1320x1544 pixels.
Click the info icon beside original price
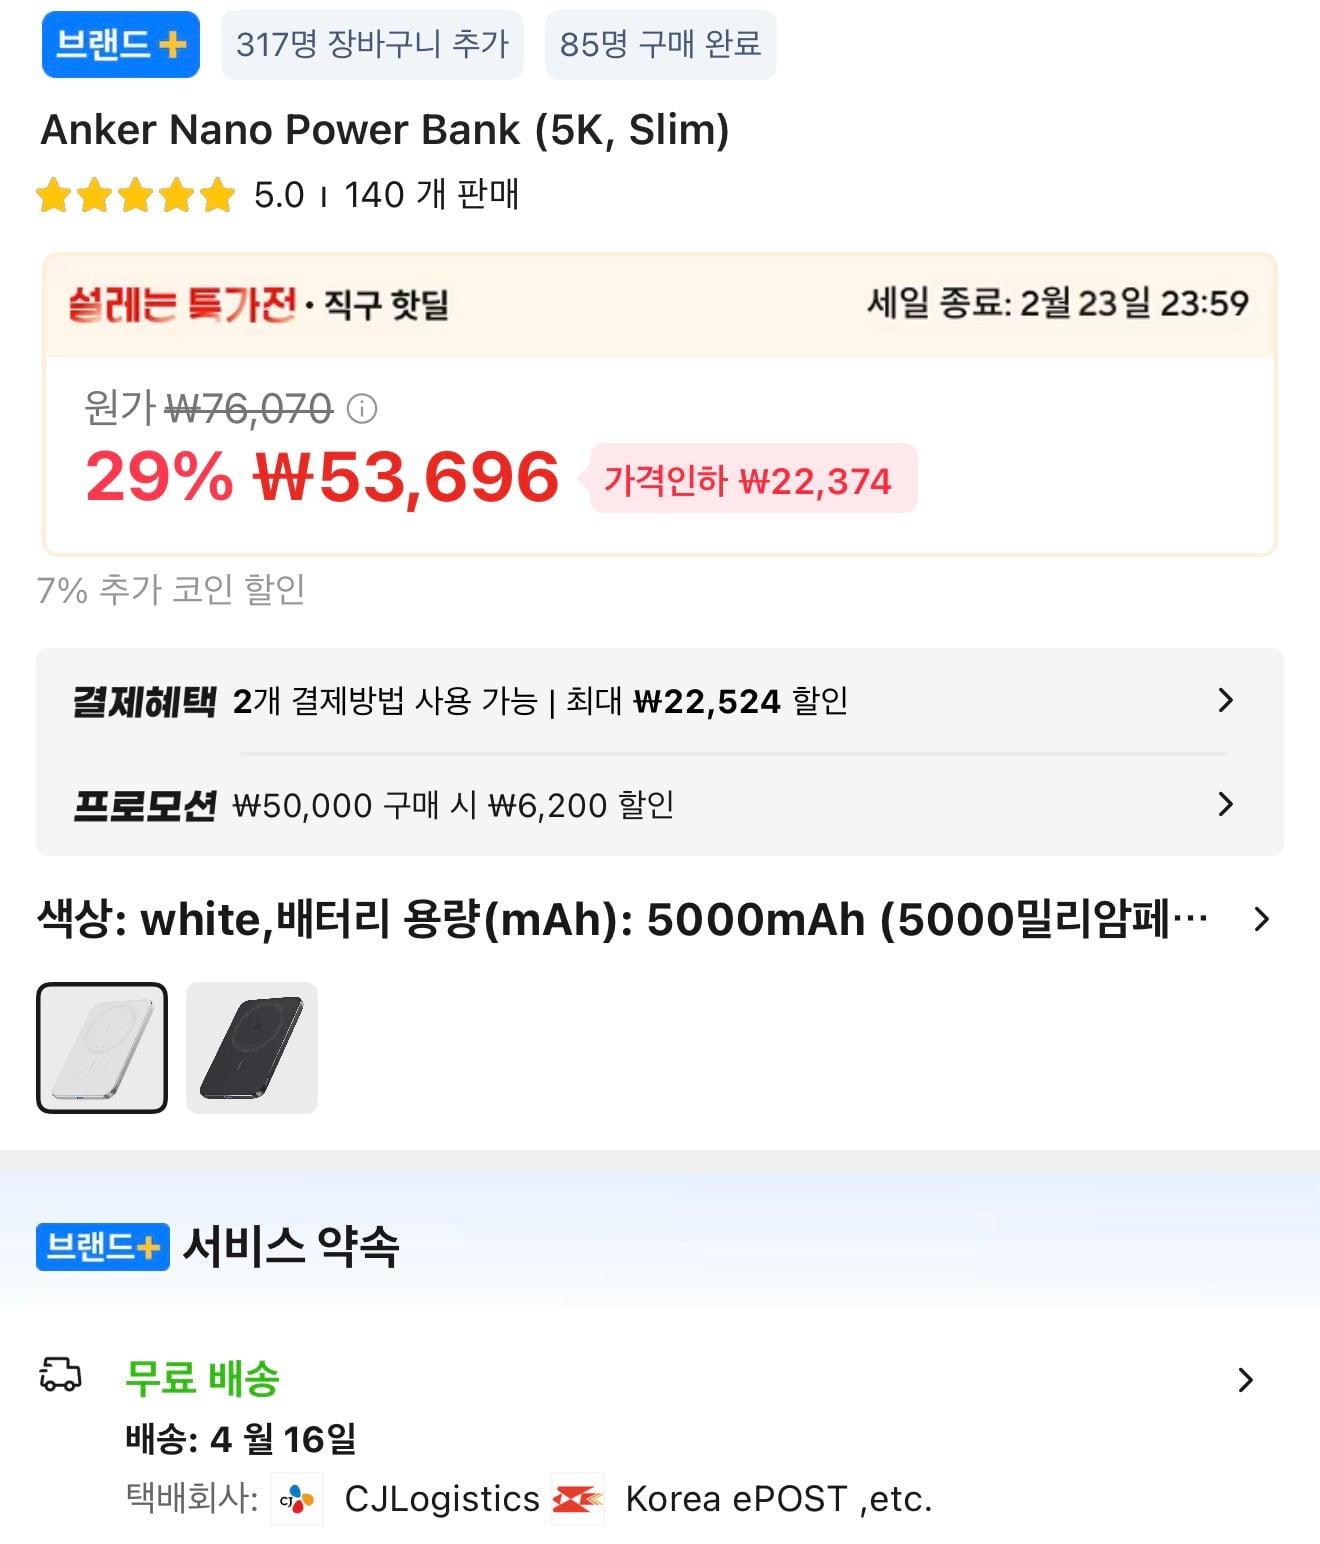click(362, 408)
